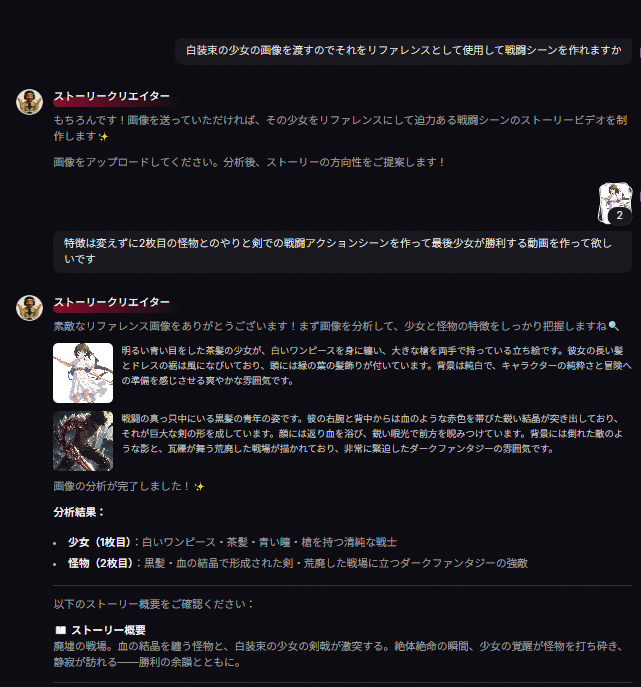The width and height of the screenshot is (641, 687).
Task: Click the description text beside the girl thumbnail
Action: (x=376, y=365)
